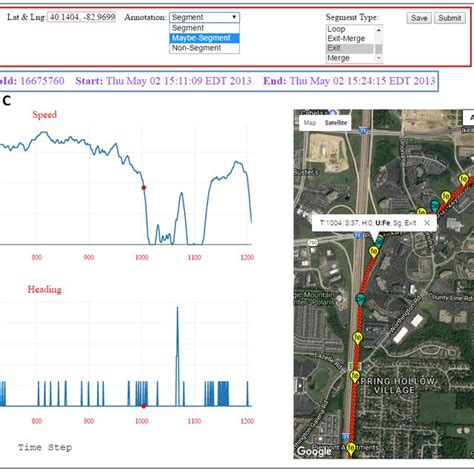Viewport: 474px width, 474px height.
Task: Switch the map to Map view
Action: point(310,123)
